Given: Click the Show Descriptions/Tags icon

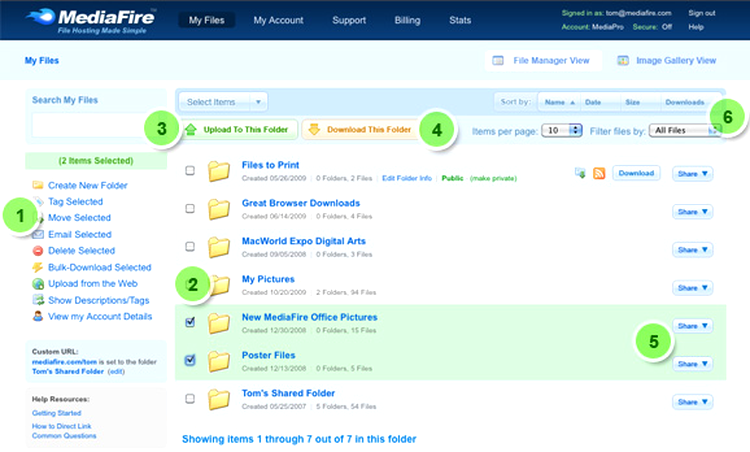Looking at the screenshot, I should [x=38, y=300].
